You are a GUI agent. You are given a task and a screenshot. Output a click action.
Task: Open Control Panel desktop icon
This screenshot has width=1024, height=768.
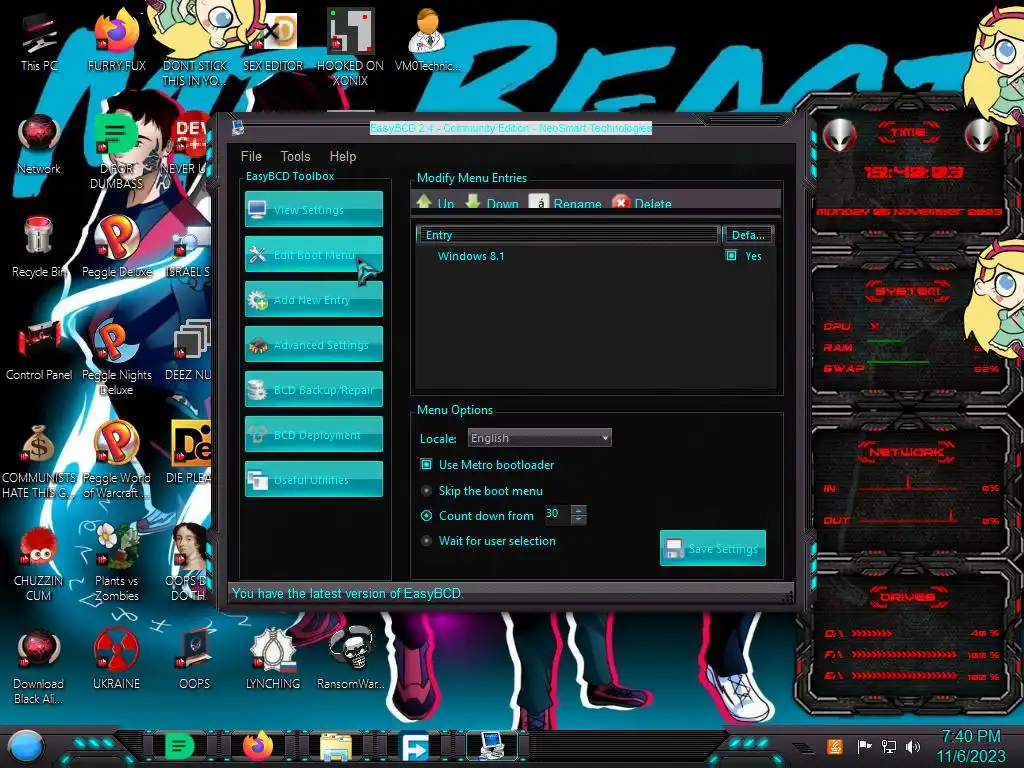pyautogui.click(x=39, y=351)
